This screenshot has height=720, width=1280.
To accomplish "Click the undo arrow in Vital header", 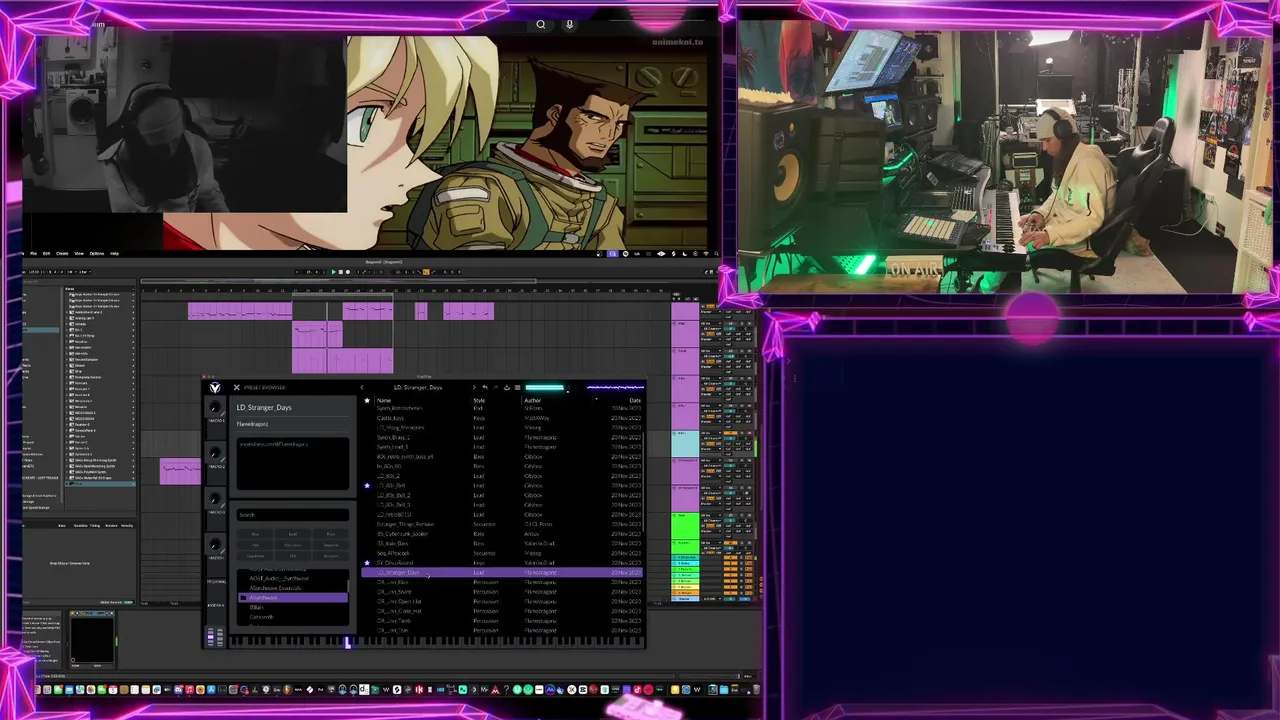I will [484, 388].
